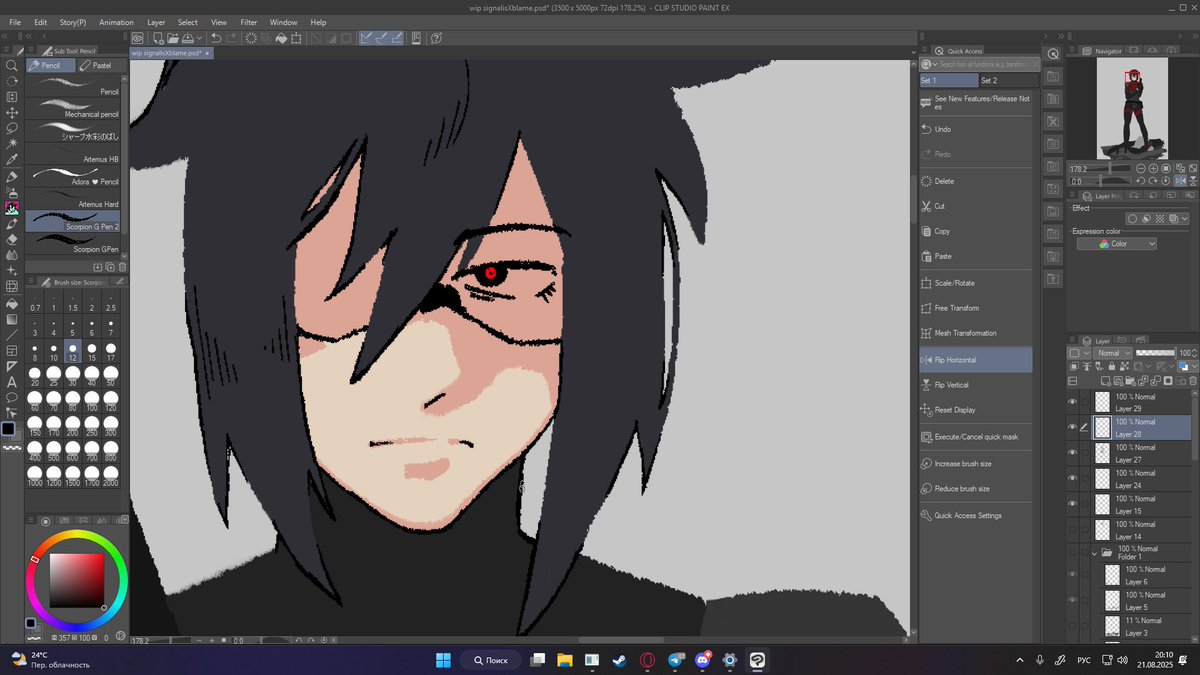Screen dimensions: 1200x675
Task: Open the Filter menu
Action: [x=247, y=21]
